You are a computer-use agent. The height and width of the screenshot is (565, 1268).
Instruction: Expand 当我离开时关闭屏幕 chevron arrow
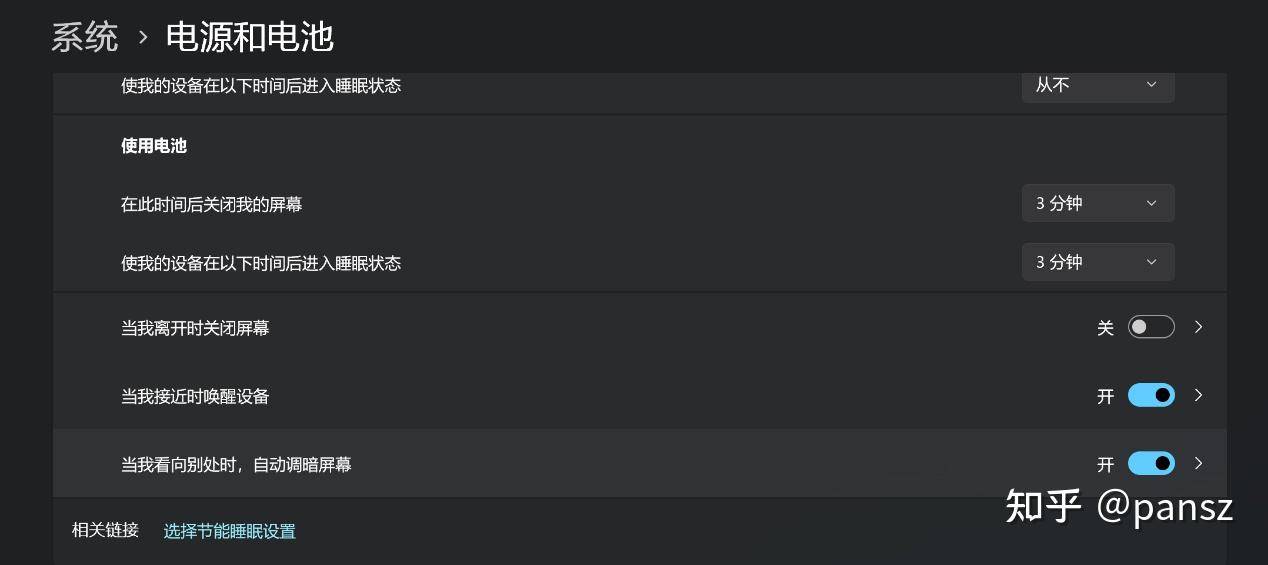[1199, 327]
